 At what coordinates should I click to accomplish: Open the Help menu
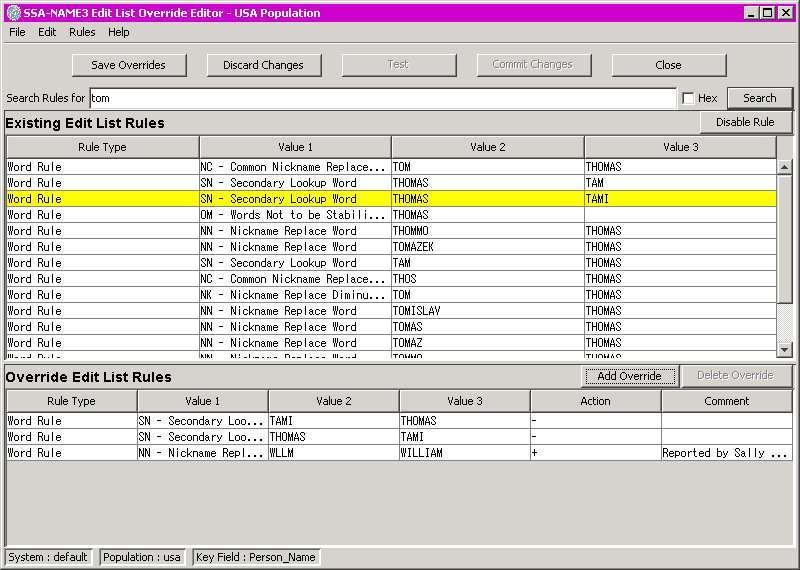(119, 32)
